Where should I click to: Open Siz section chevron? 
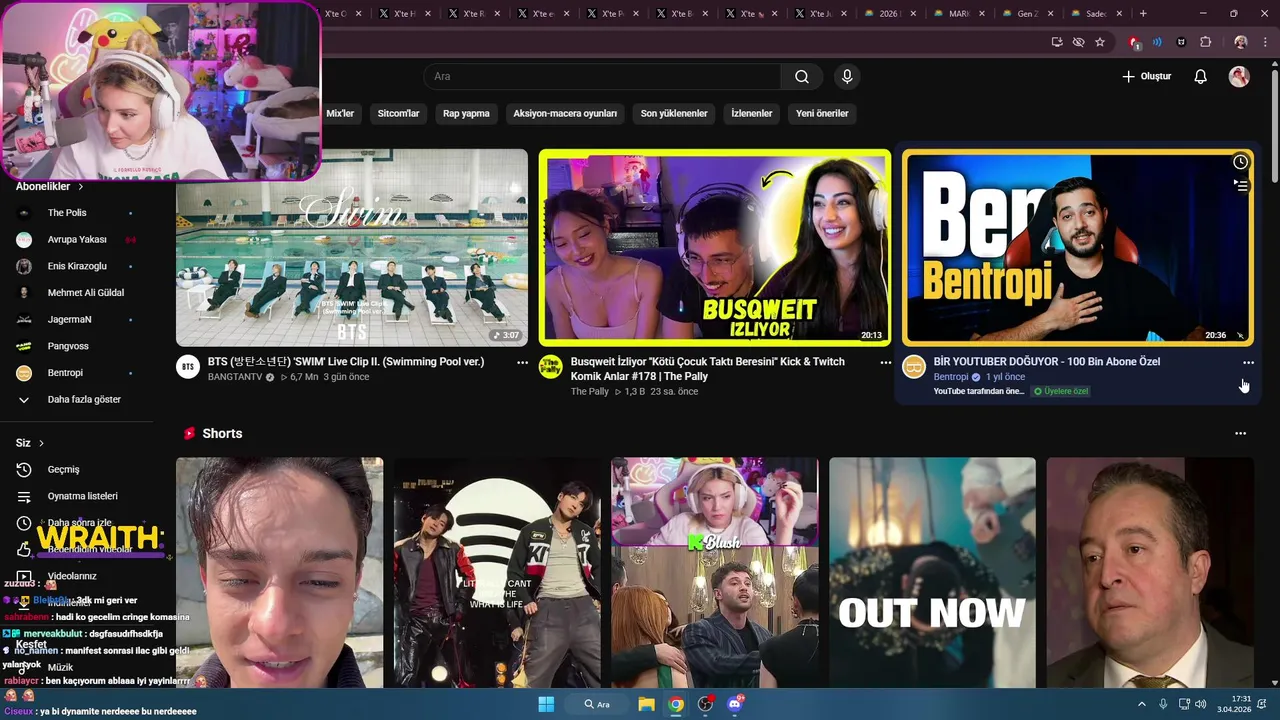point(41,443)
